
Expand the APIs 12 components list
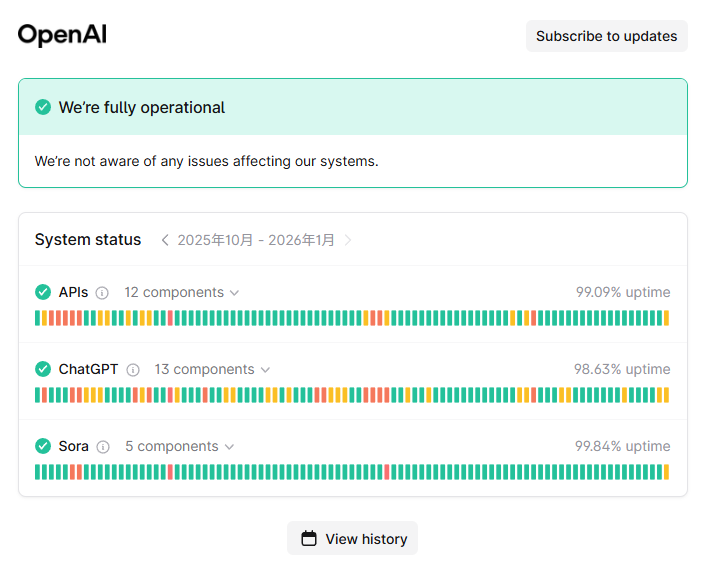182,292
